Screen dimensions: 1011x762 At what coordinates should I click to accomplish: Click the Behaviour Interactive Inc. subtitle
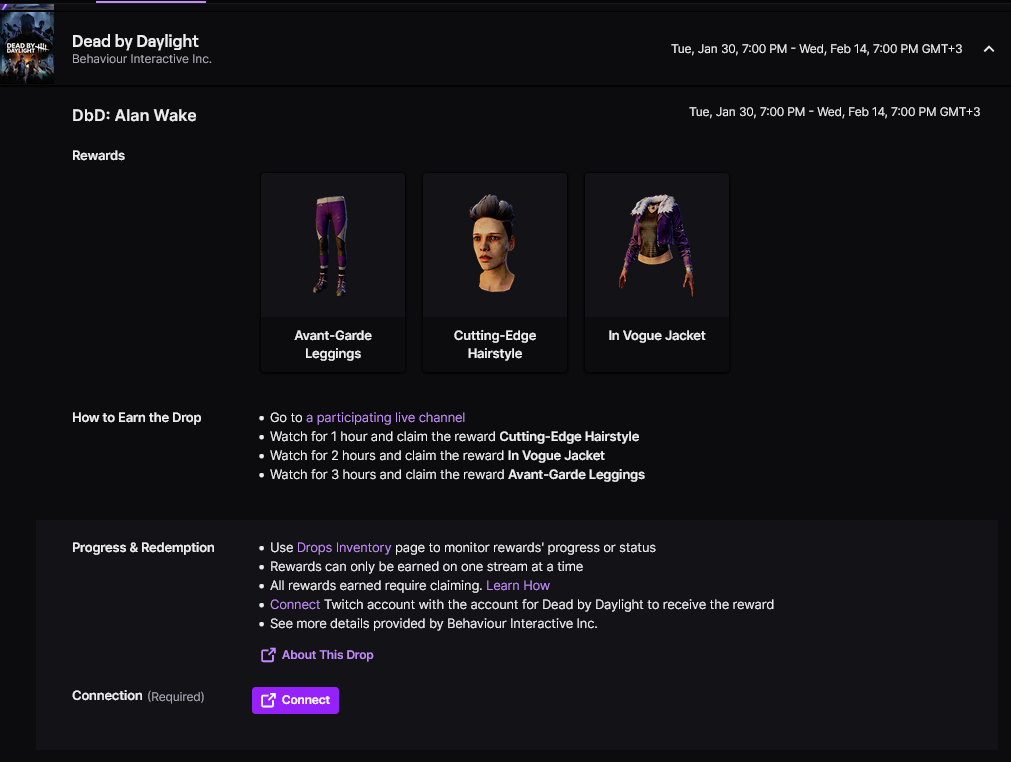(x=142, y=59)
